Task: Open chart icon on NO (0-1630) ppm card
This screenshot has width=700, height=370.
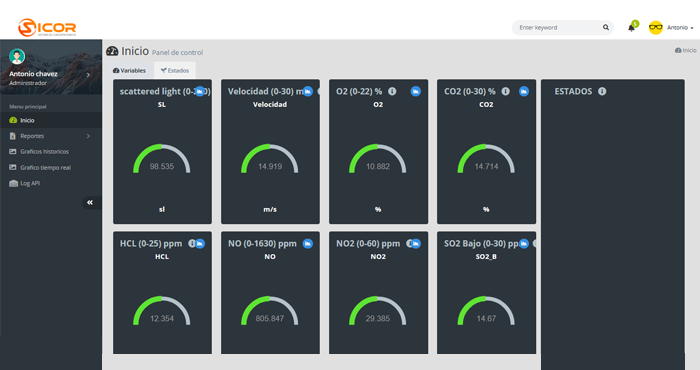Action: coord(308,244)
